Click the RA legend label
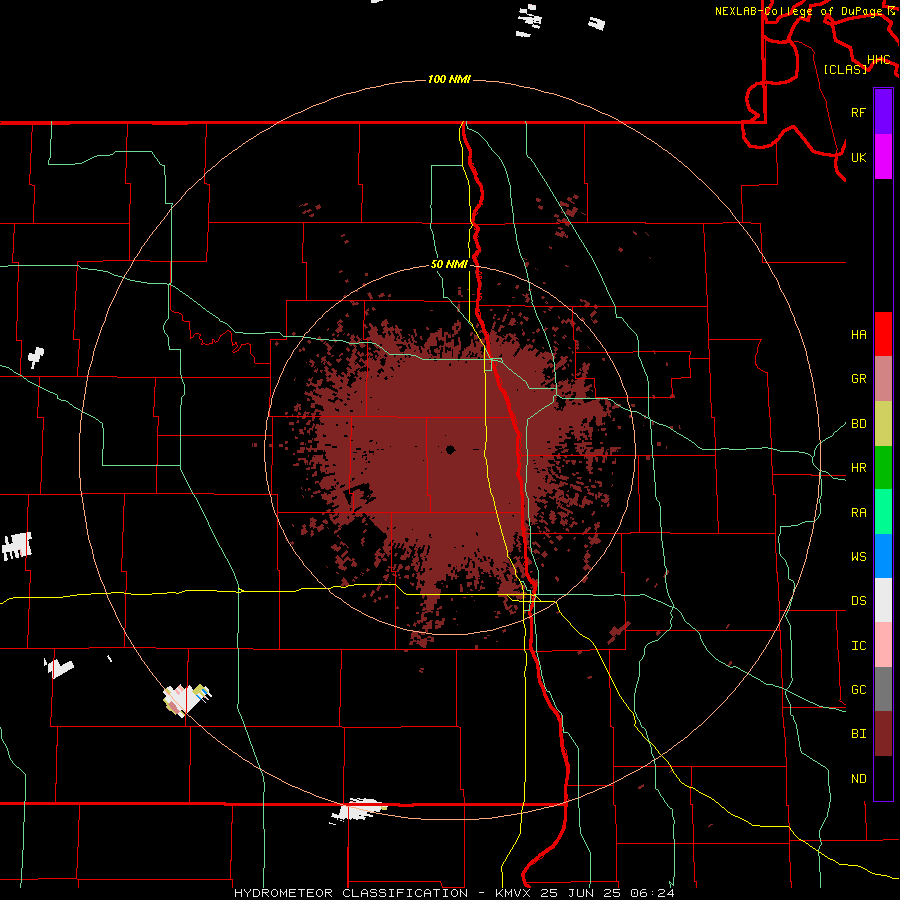This screenshot has height=900, width=900. pyautogui.click(x=858, y=513)
